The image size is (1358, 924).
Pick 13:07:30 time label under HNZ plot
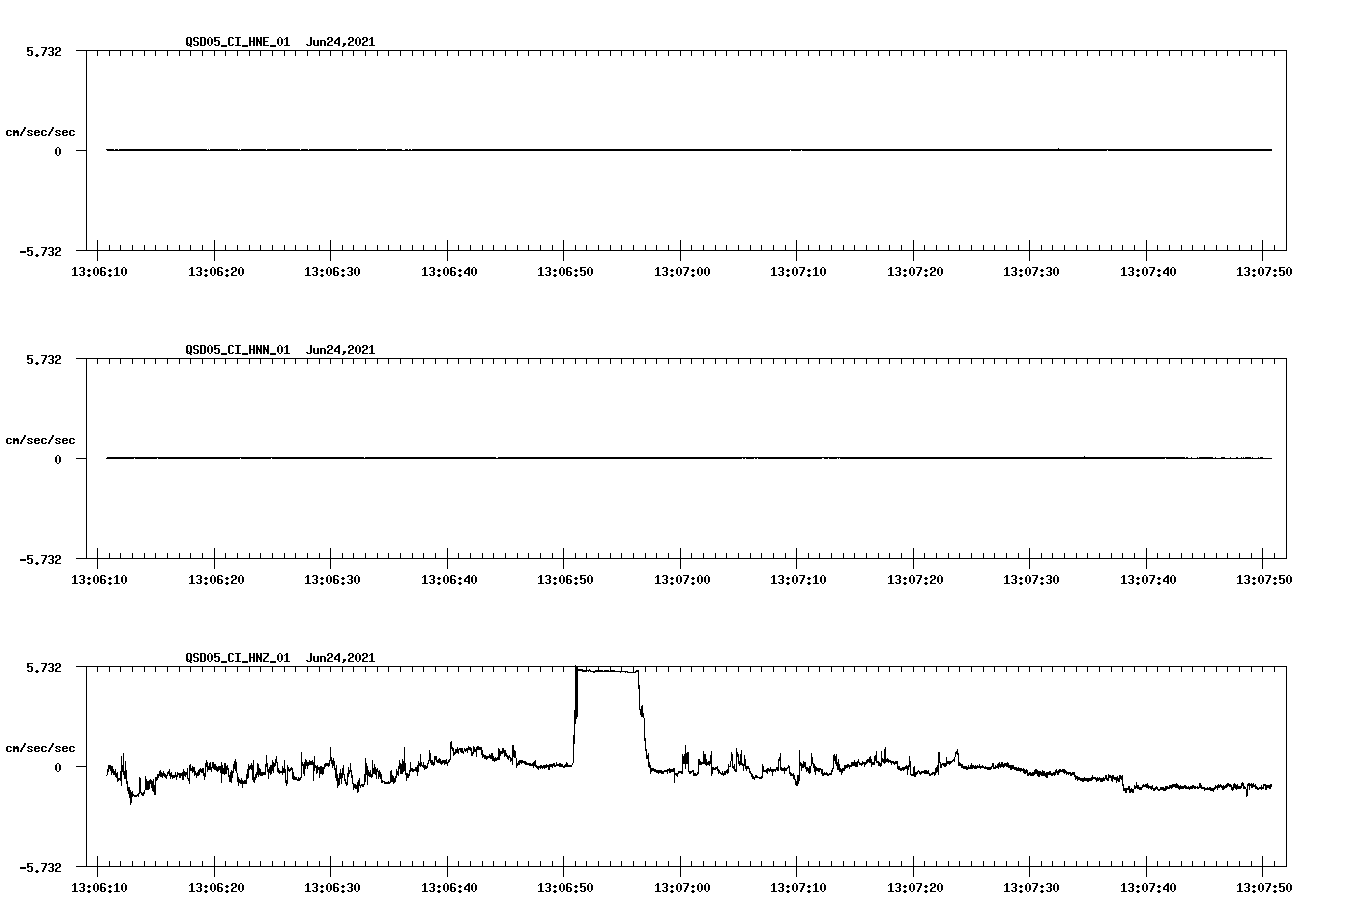pos(1031,887)
